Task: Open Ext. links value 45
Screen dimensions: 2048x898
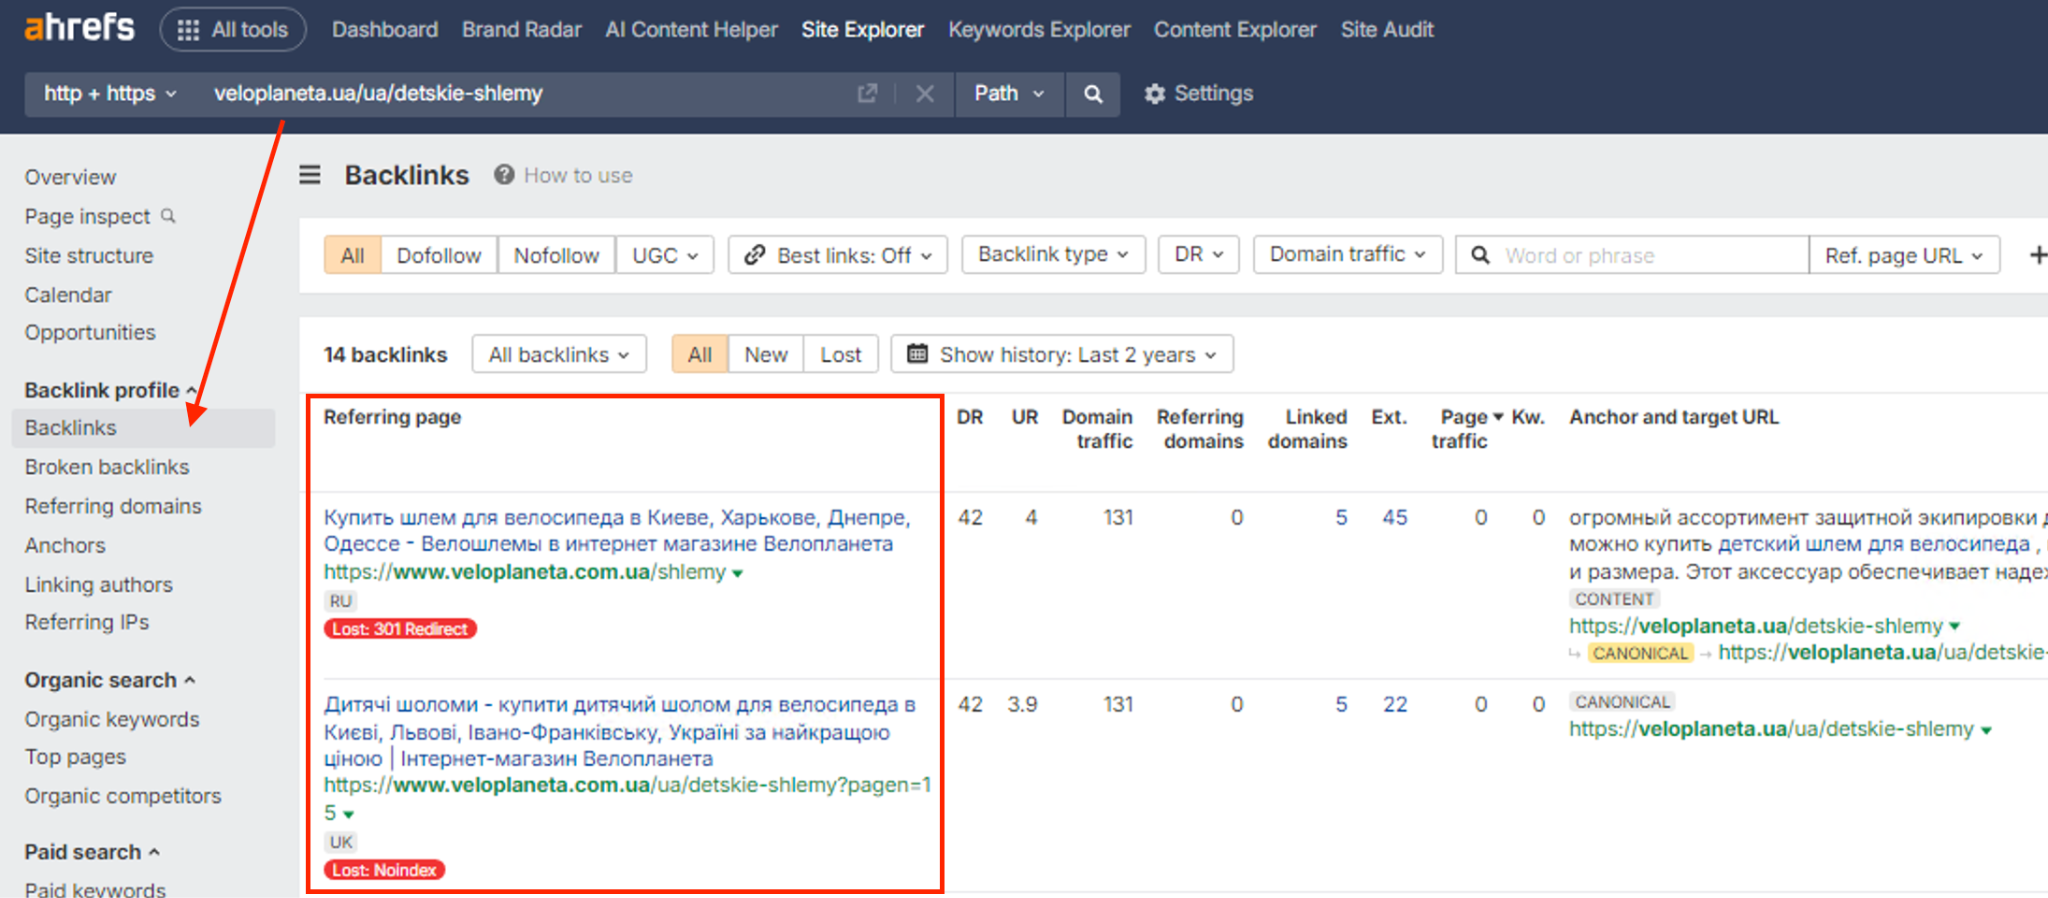Action: pos(1395,517)
